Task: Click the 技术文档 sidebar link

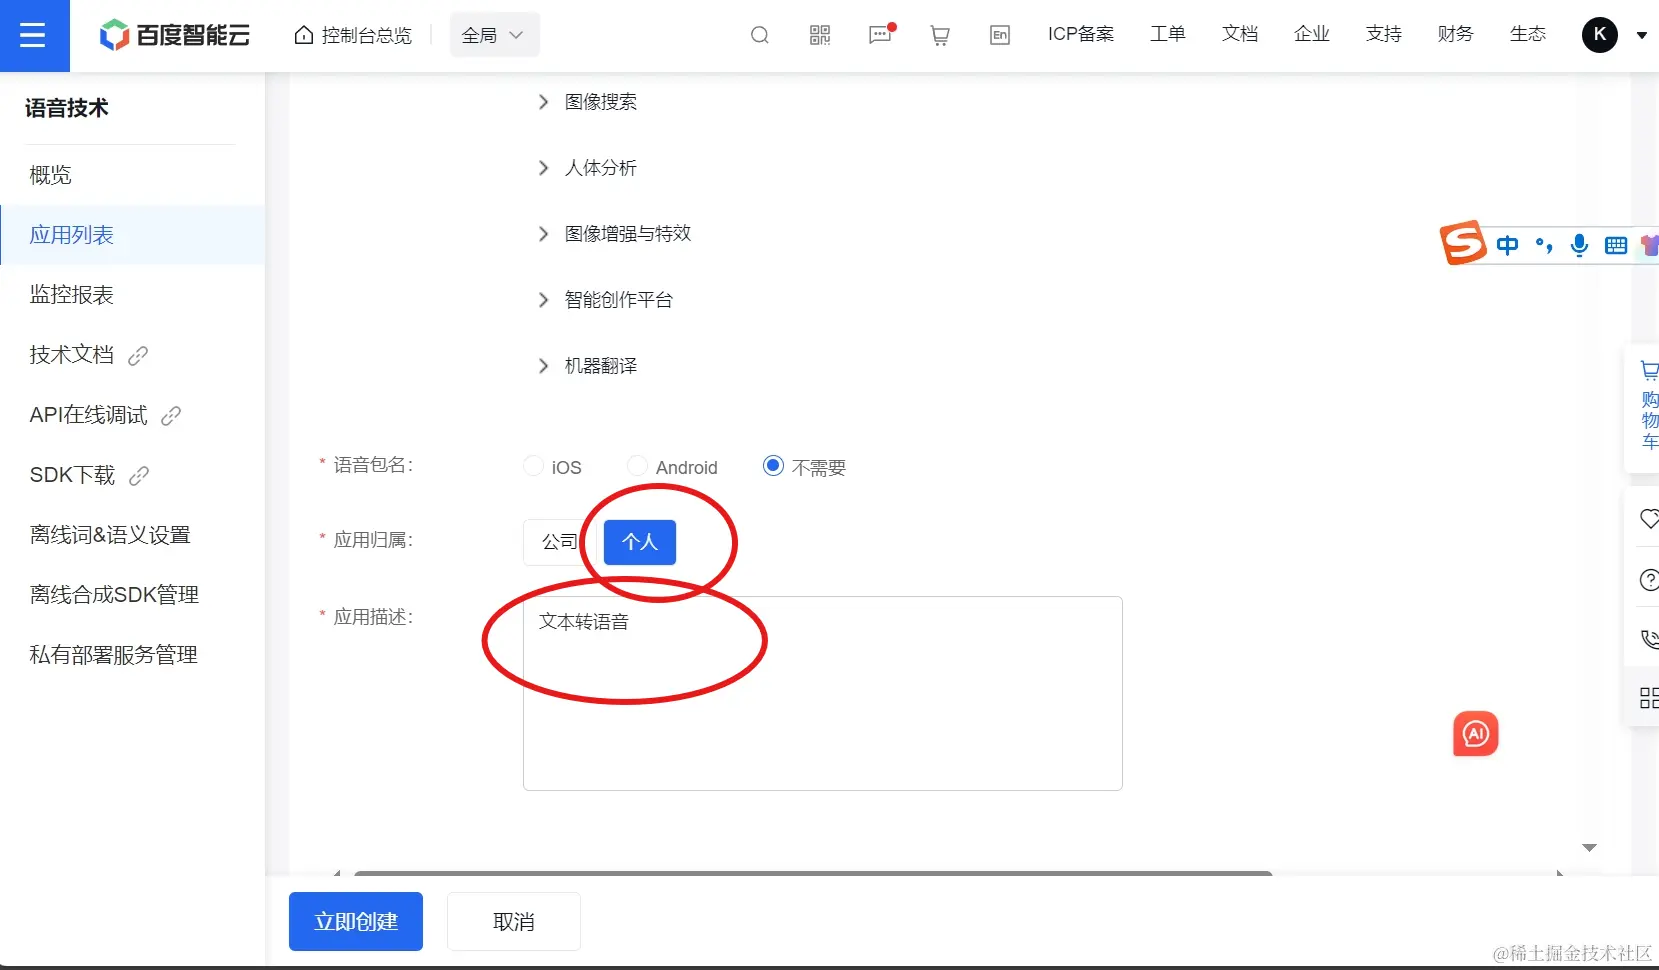Action: (72, 355)
